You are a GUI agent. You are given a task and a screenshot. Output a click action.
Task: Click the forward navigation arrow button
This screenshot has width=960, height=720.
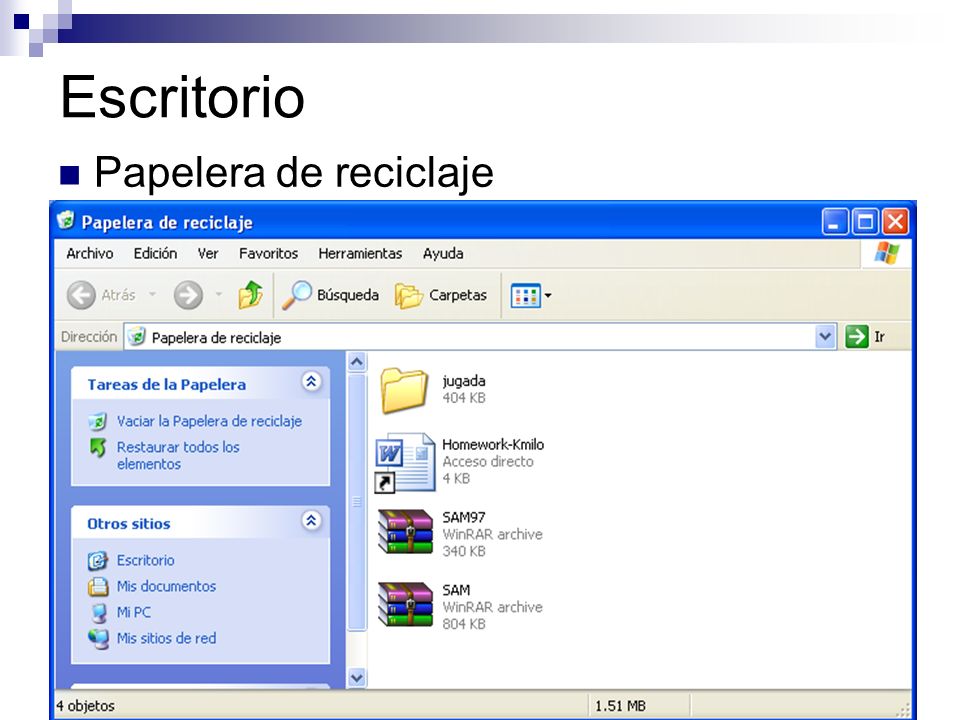pos(189,295)
